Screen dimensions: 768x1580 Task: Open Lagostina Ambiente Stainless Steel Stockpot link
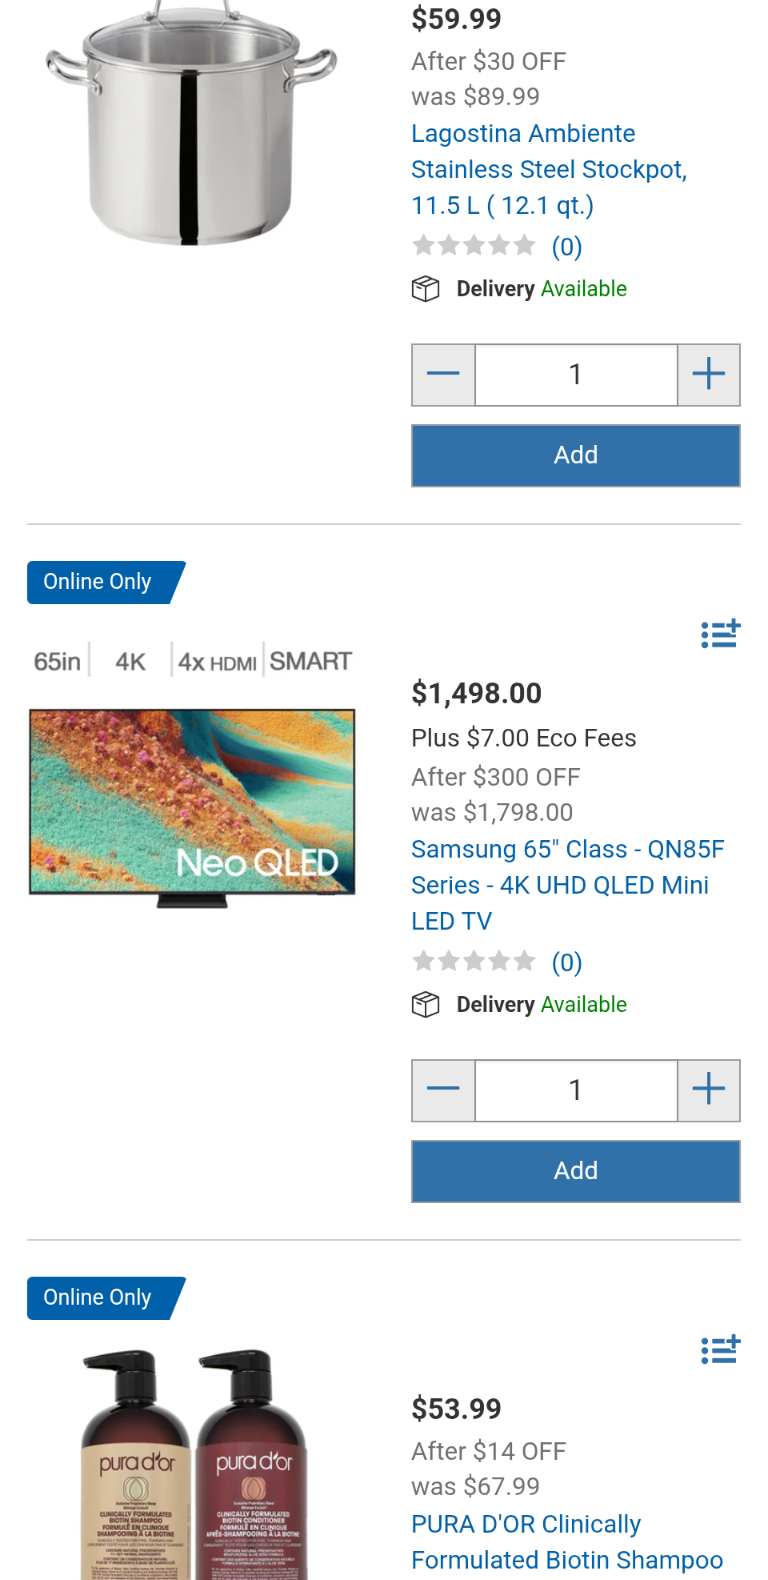548,169
